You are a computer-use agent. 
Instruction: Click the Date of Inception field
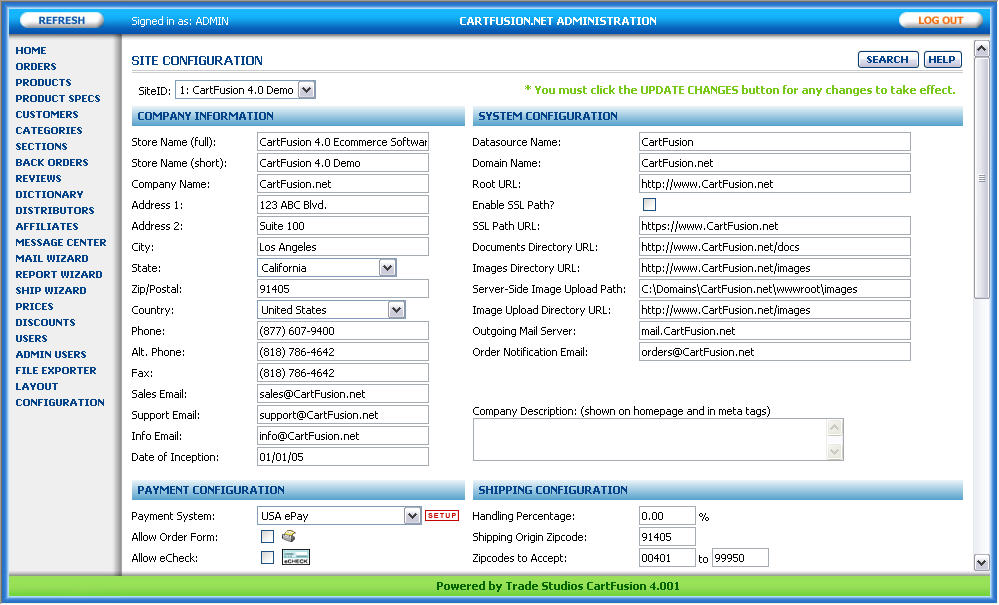[x=343, y=457]
